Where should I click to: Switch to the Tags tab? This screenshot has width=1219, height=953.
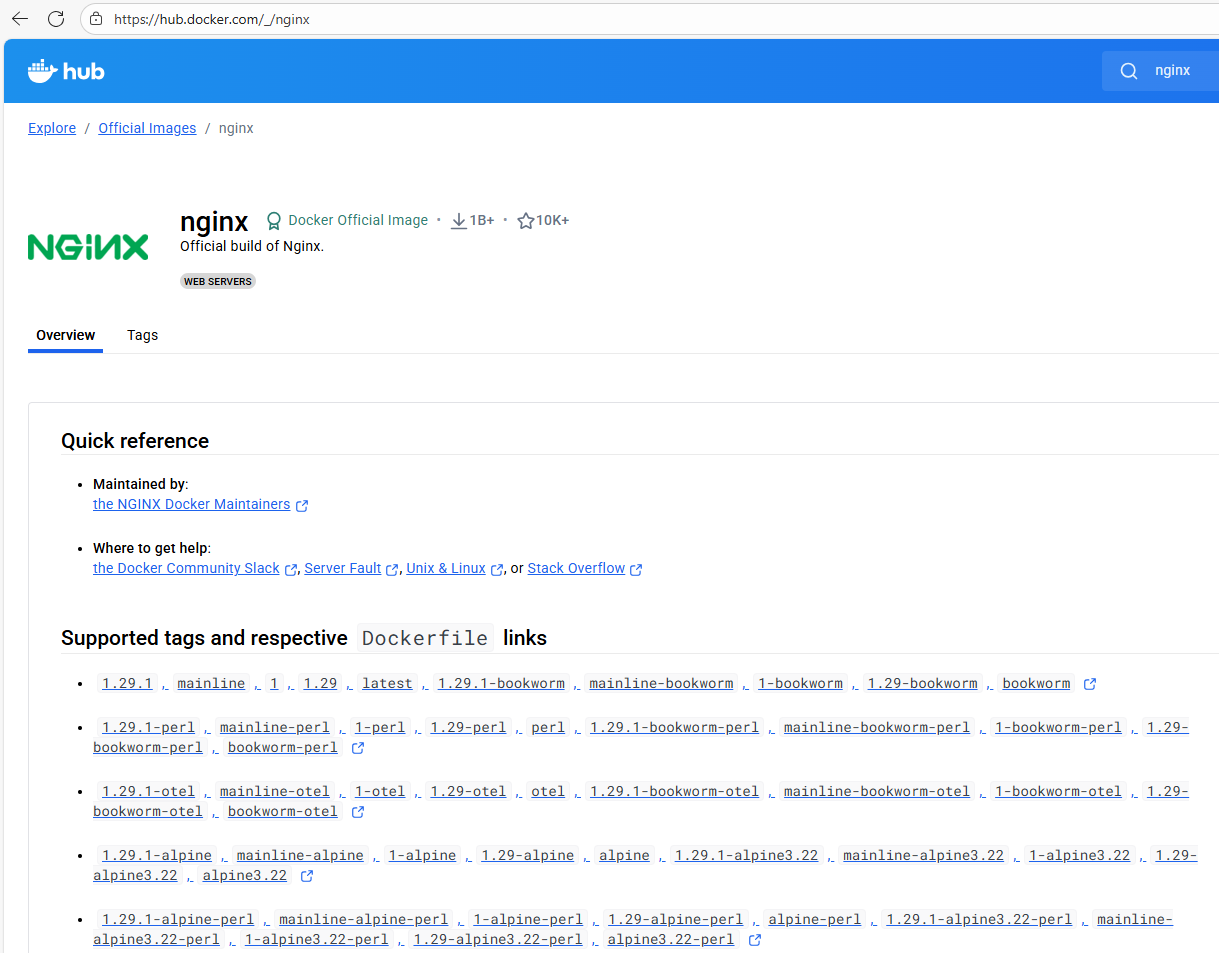pyautogui.click(x=142, y=335)
